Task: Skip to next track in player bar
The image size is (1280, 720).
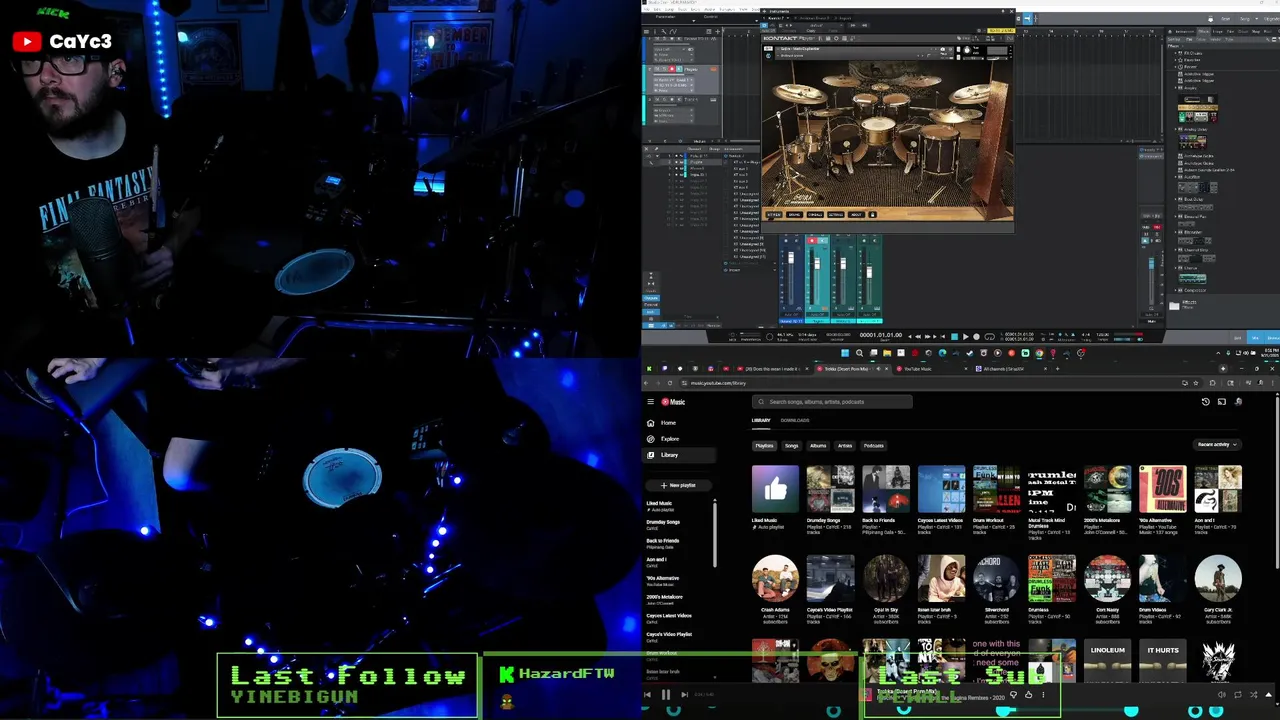Action: click(684, 694)
